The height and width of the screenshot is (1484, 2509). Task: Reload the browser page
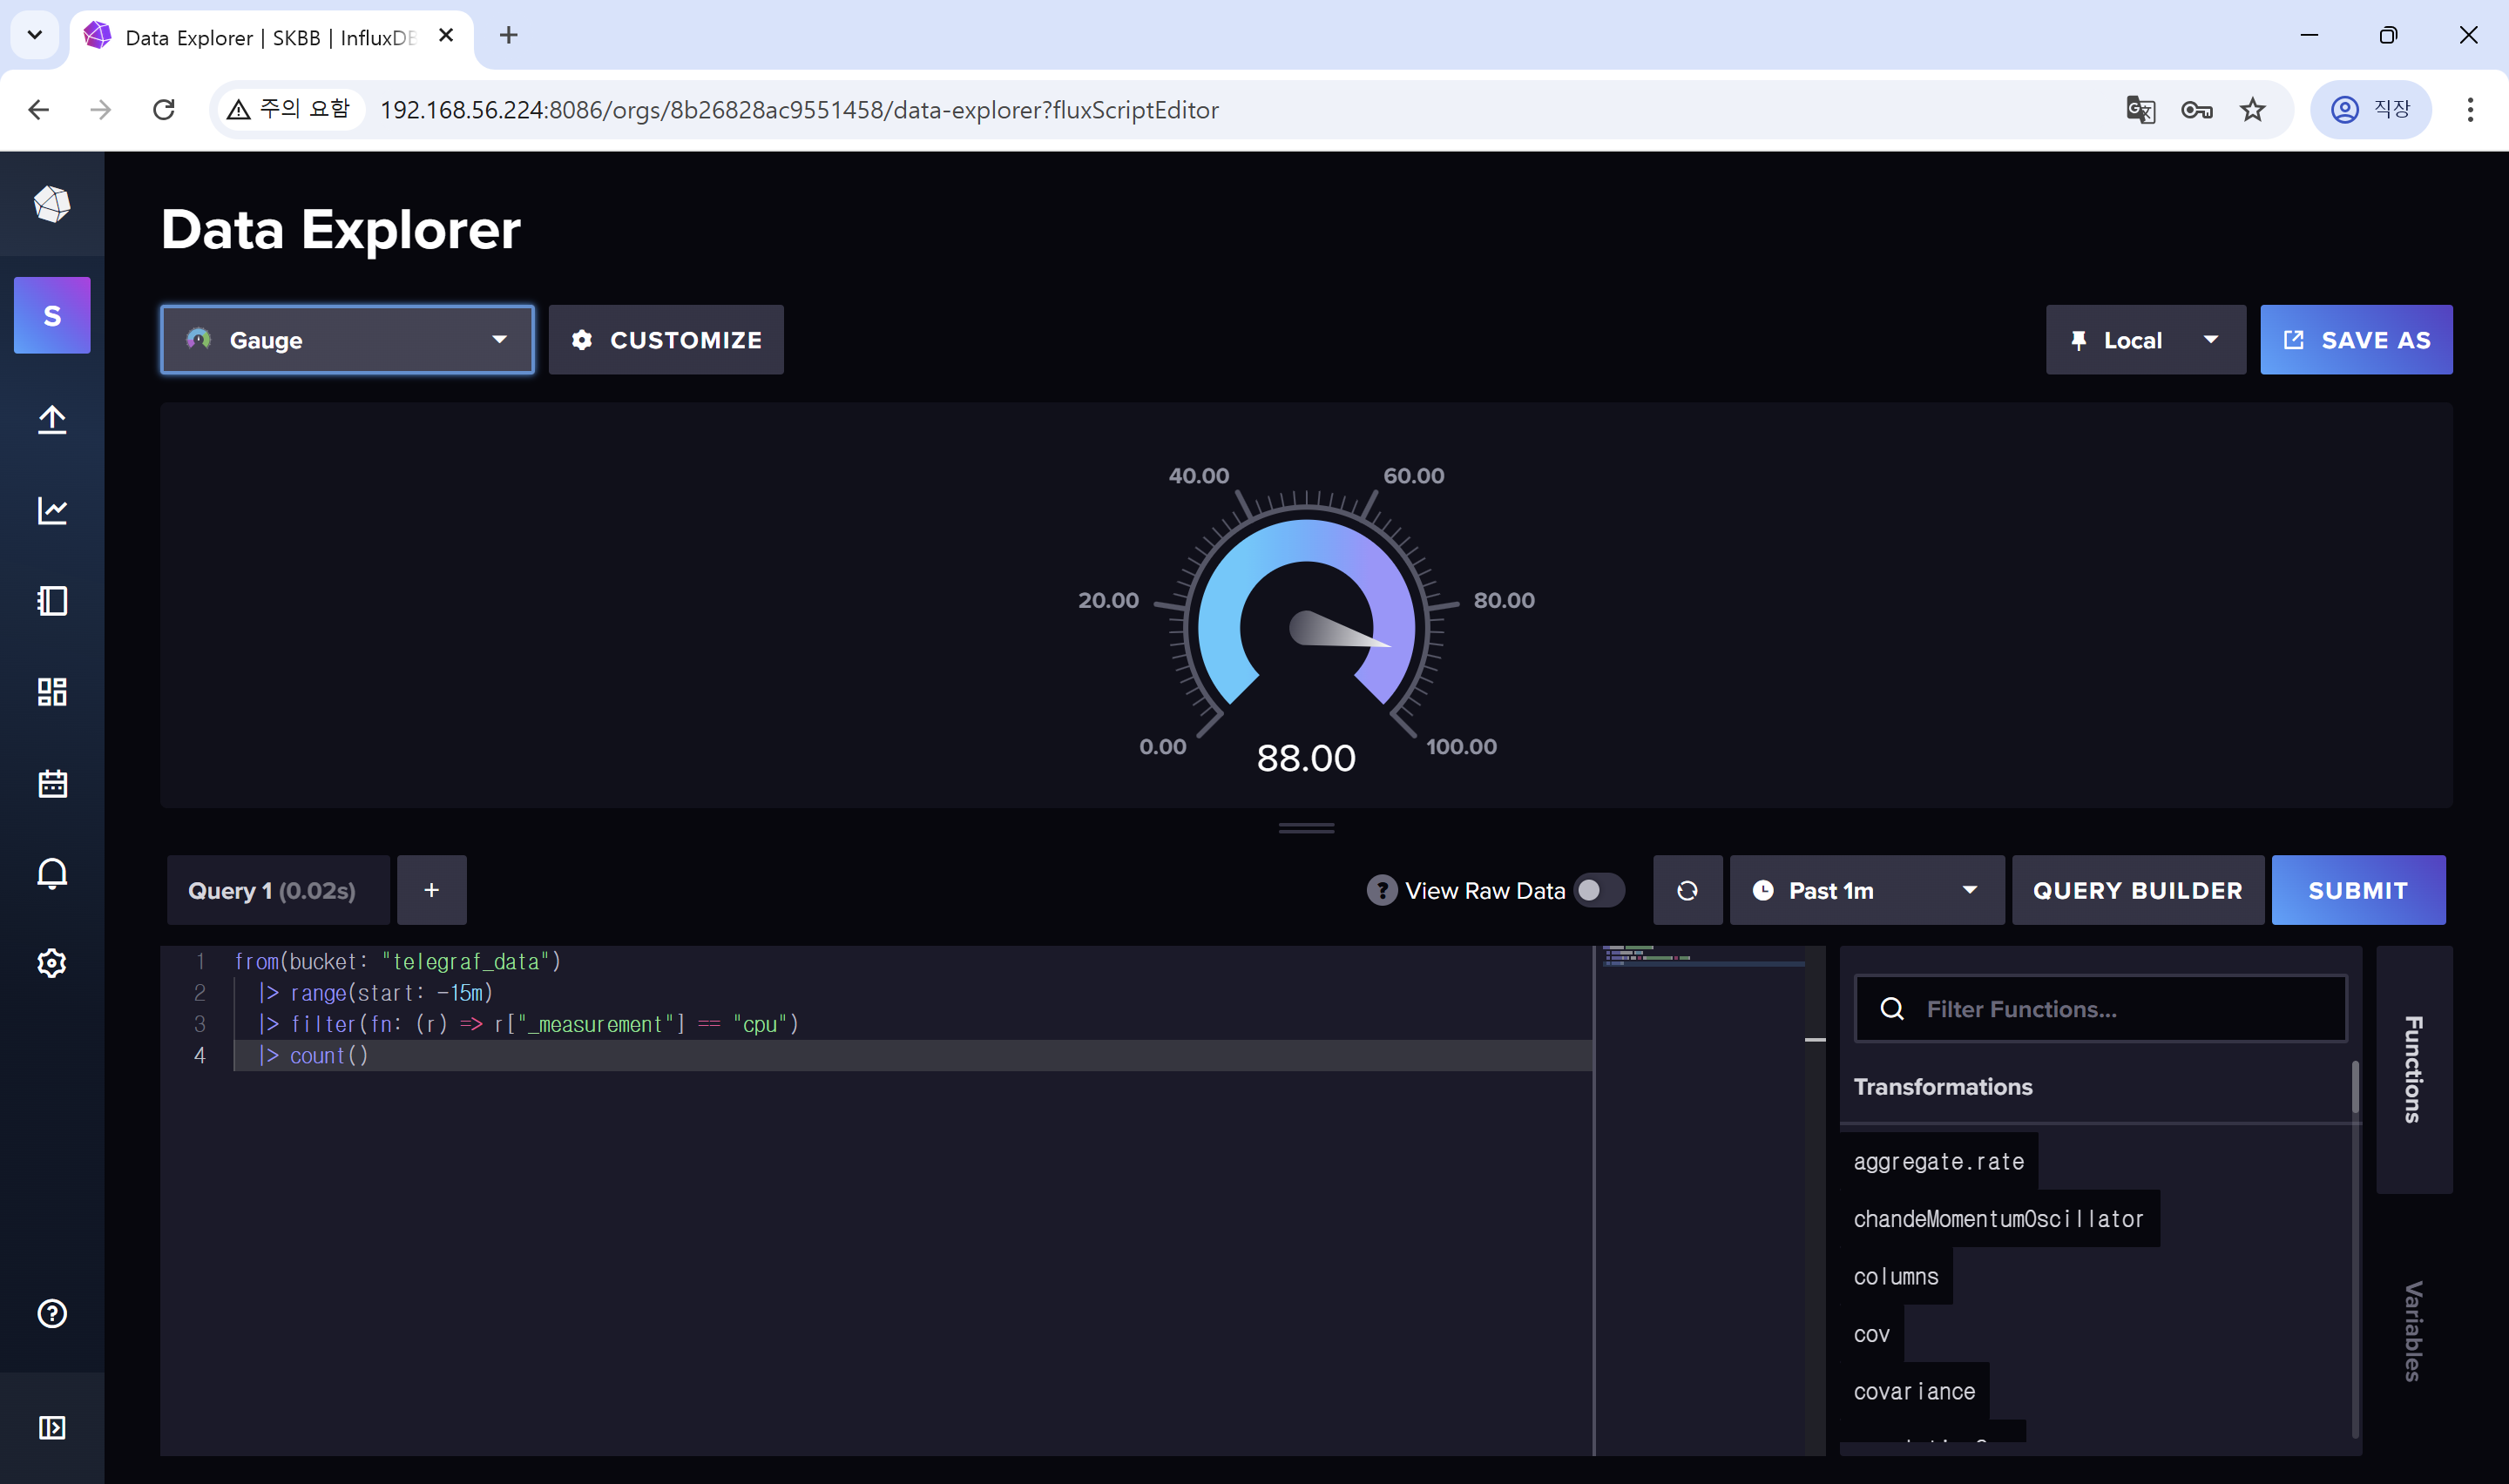[x=164, y=109]
